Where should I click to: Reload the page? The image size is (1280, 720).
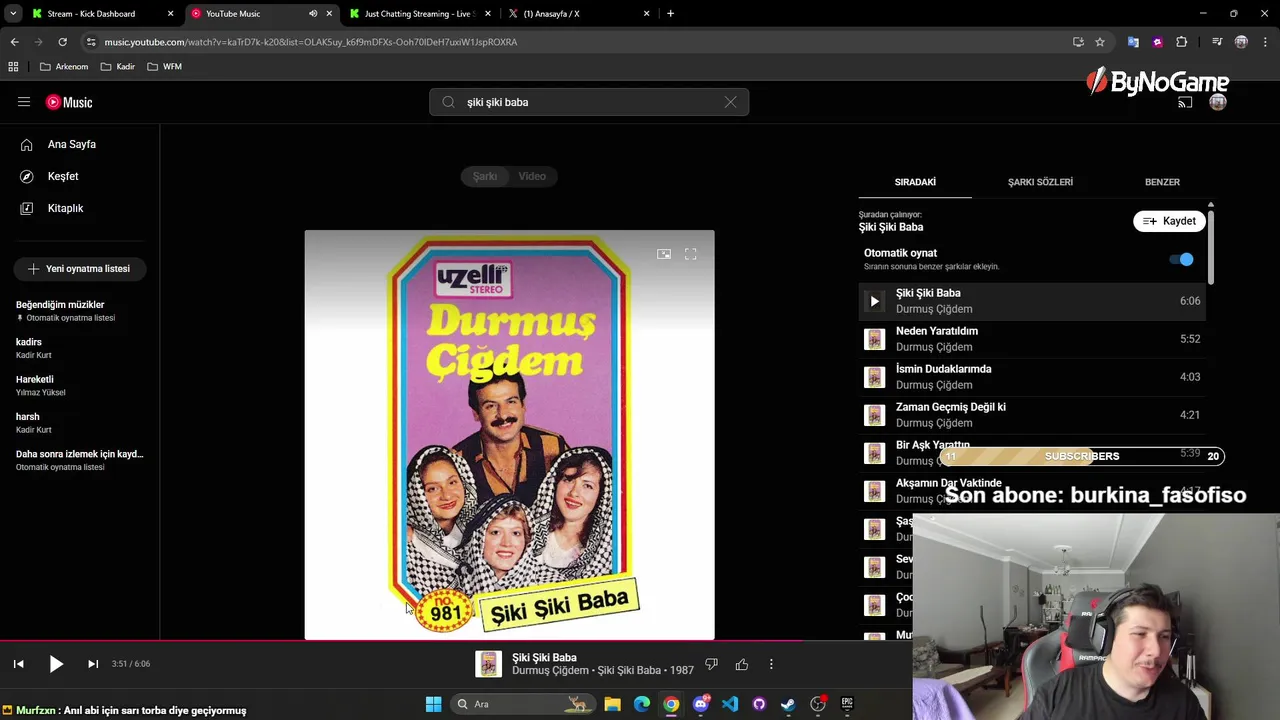[62, 42]
